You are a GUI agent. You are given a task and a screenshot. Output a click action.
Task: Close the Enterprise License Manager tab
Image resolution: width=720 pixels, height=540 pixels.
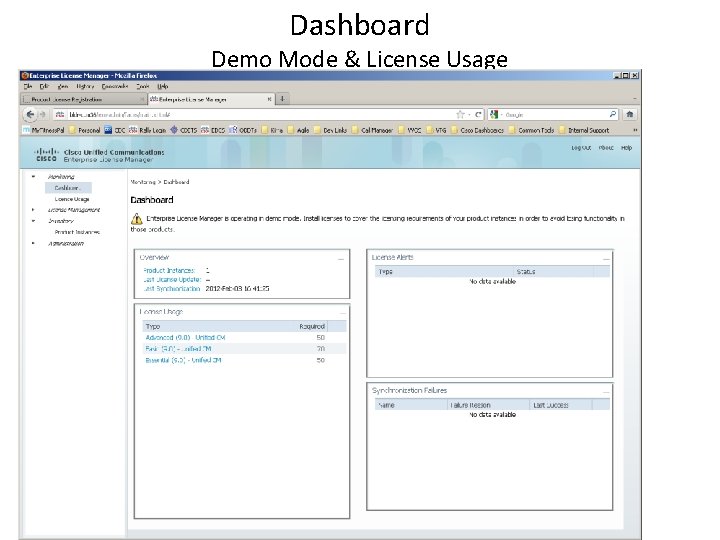[x=270, y=99]
